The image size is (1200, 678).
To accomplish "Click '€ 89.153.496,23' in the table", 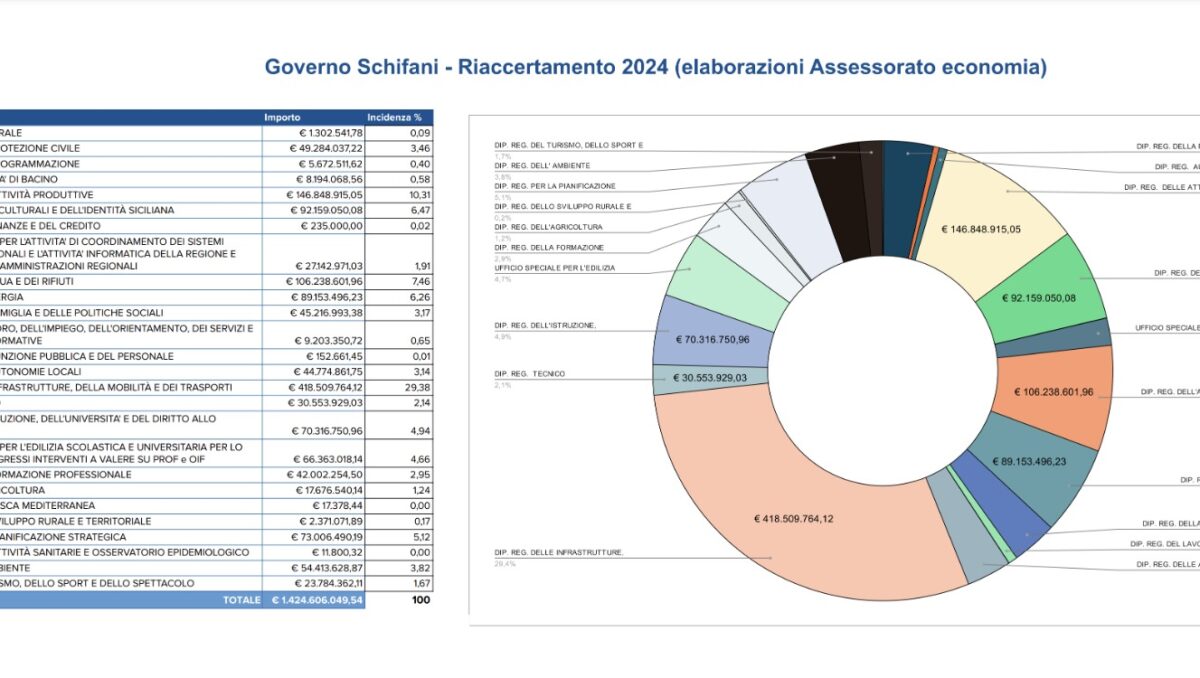I will [327, 297].
